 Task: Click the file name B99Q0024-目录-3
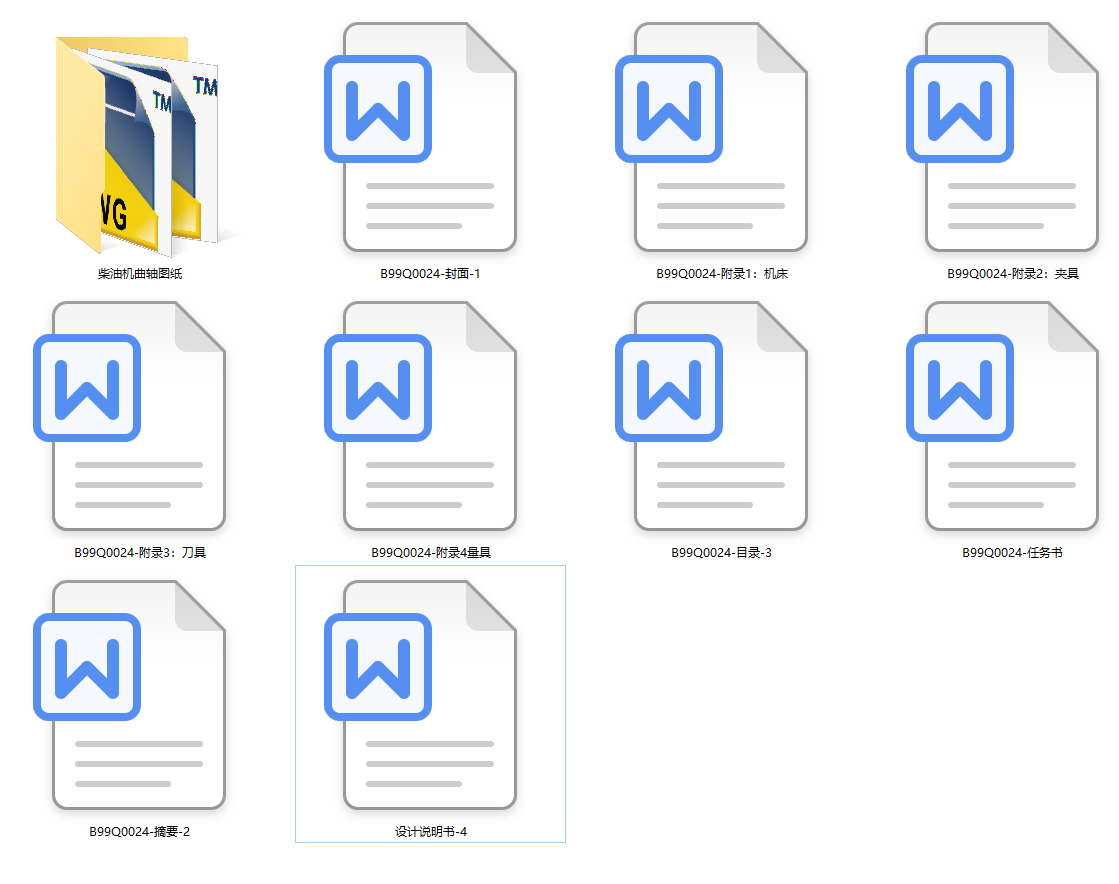[721, 552]
